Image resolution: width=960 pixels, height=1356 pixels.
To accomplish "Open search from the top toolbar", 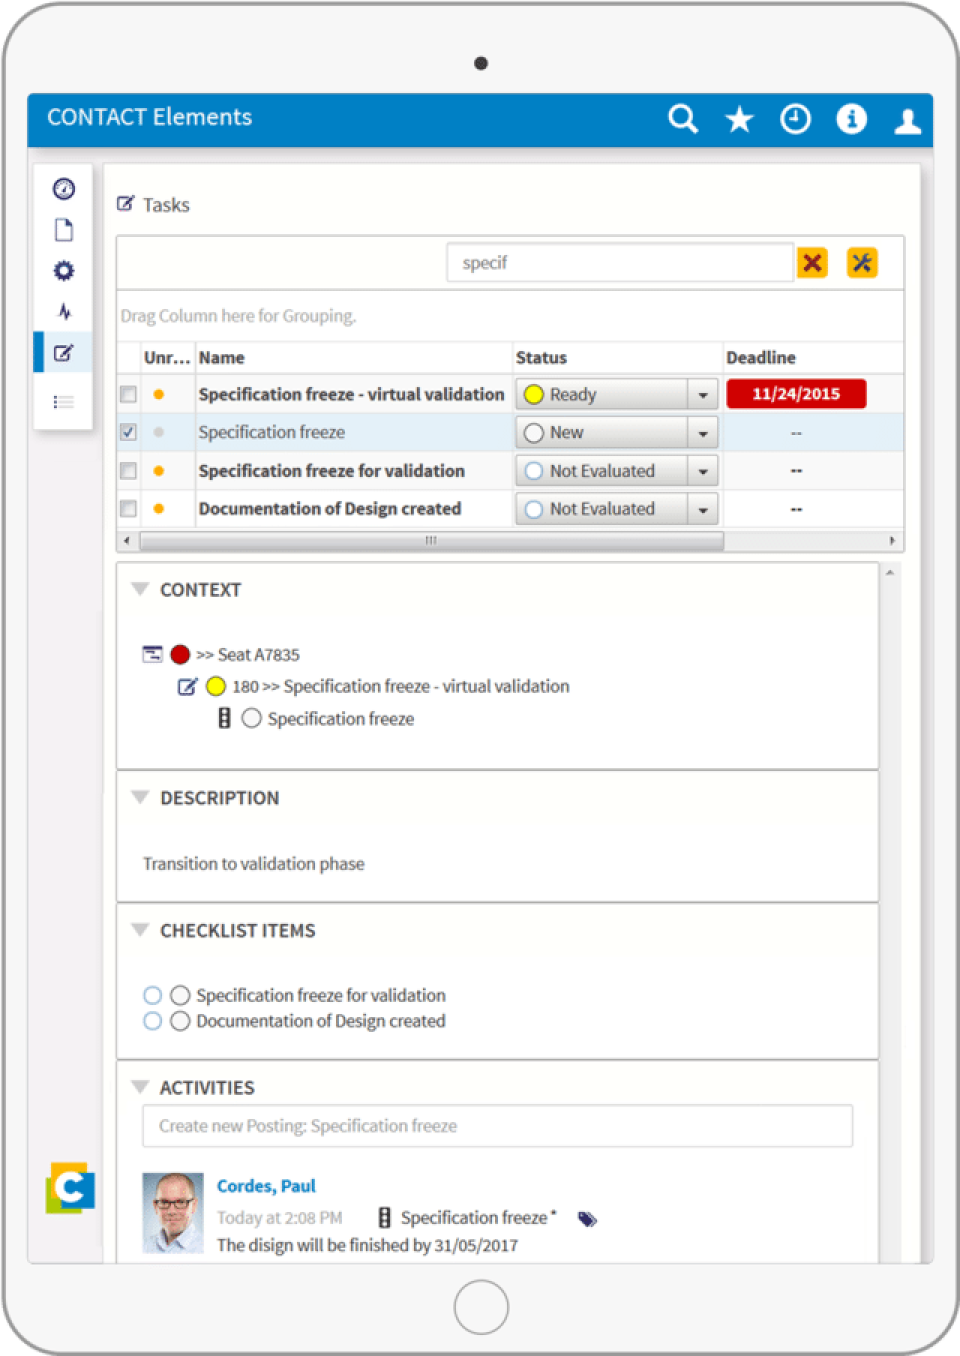I will (x=683, y=119).
